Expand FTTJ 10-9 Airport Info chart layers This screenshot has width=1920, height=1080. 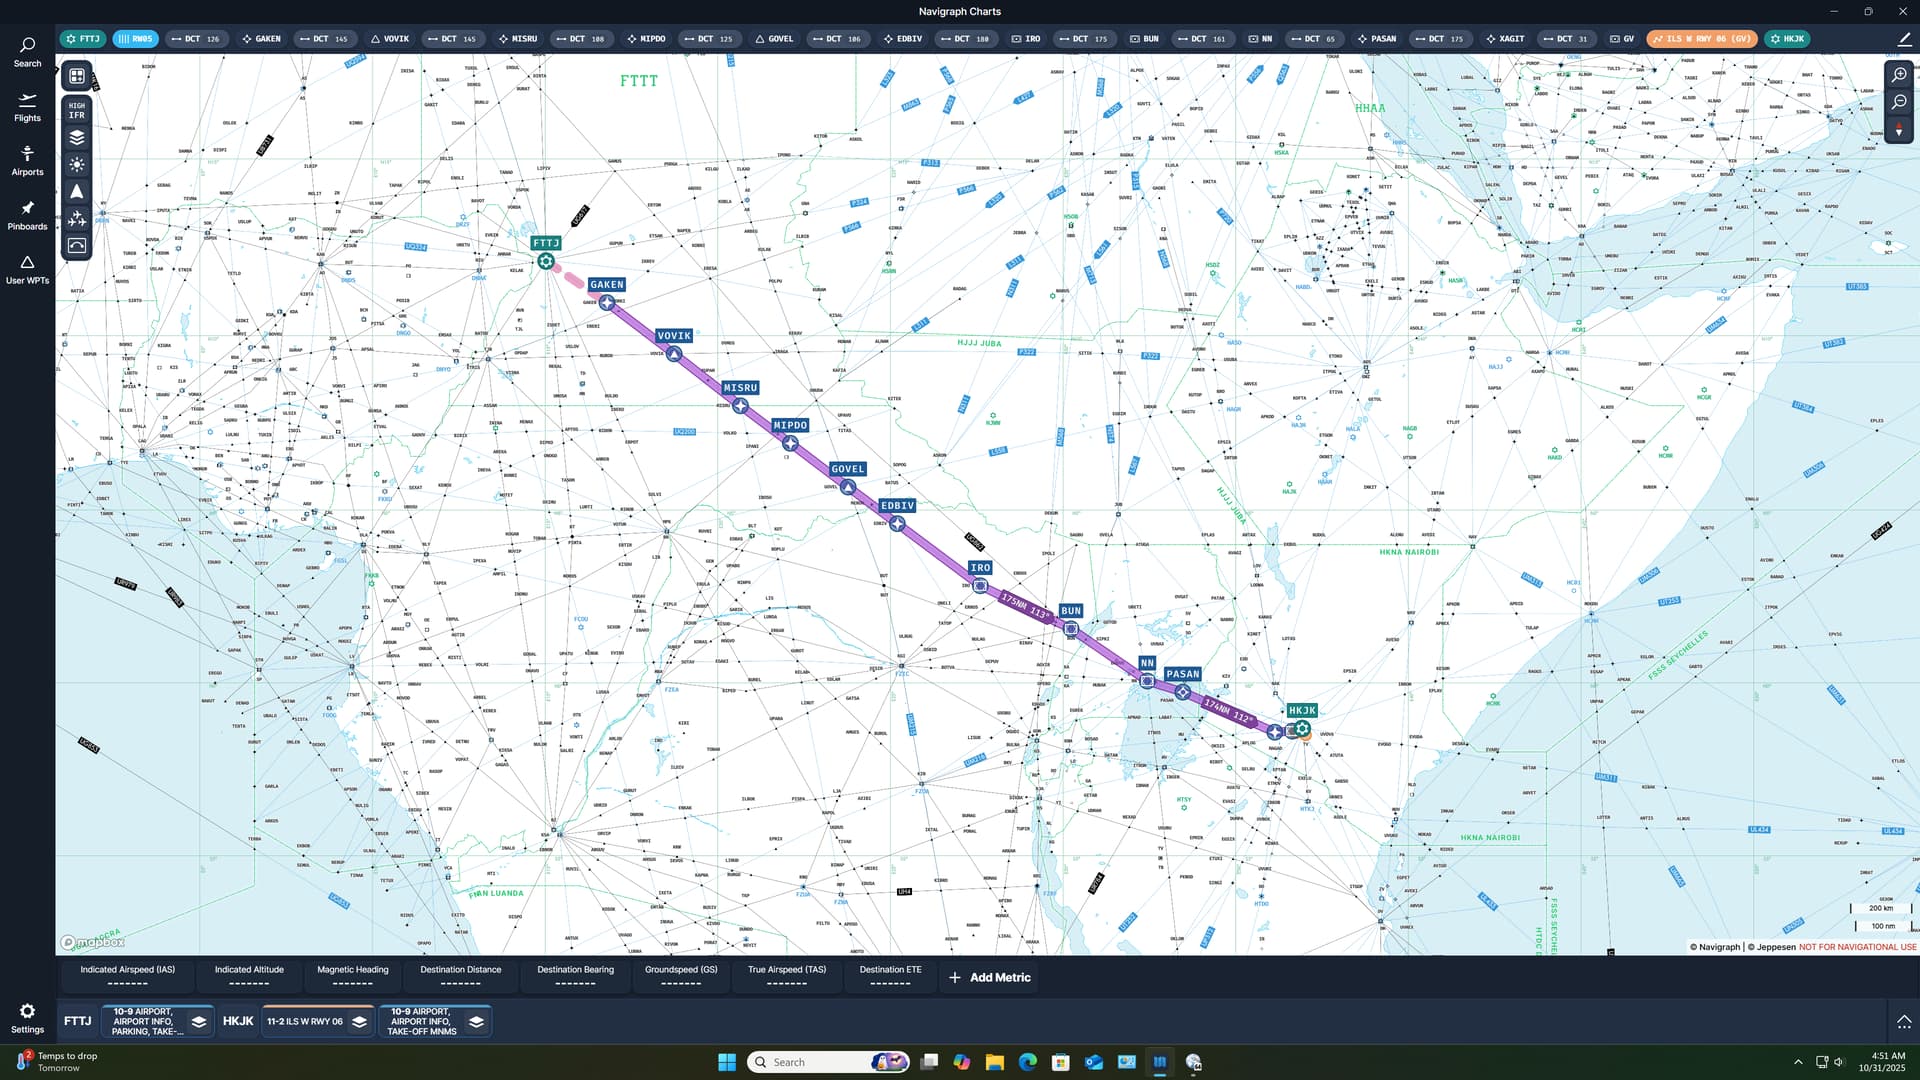coord(199,1022)
